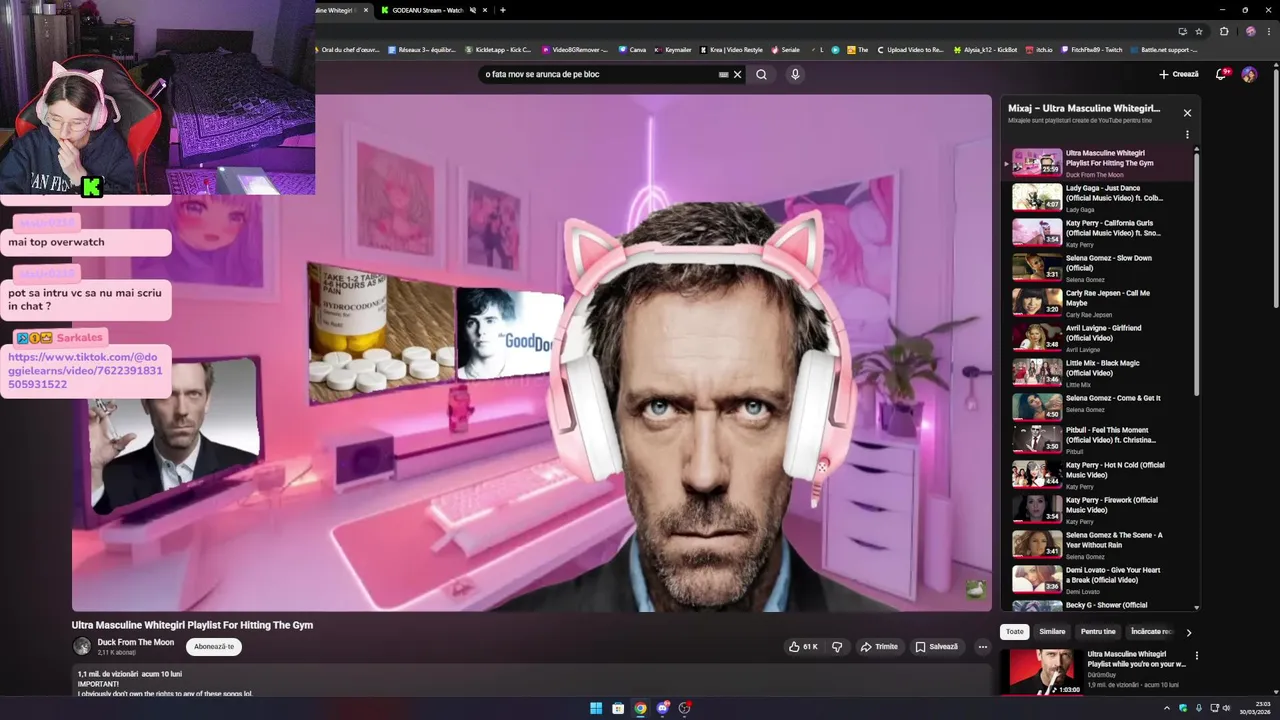Select the Toate filter chip

pos(1015,632)
